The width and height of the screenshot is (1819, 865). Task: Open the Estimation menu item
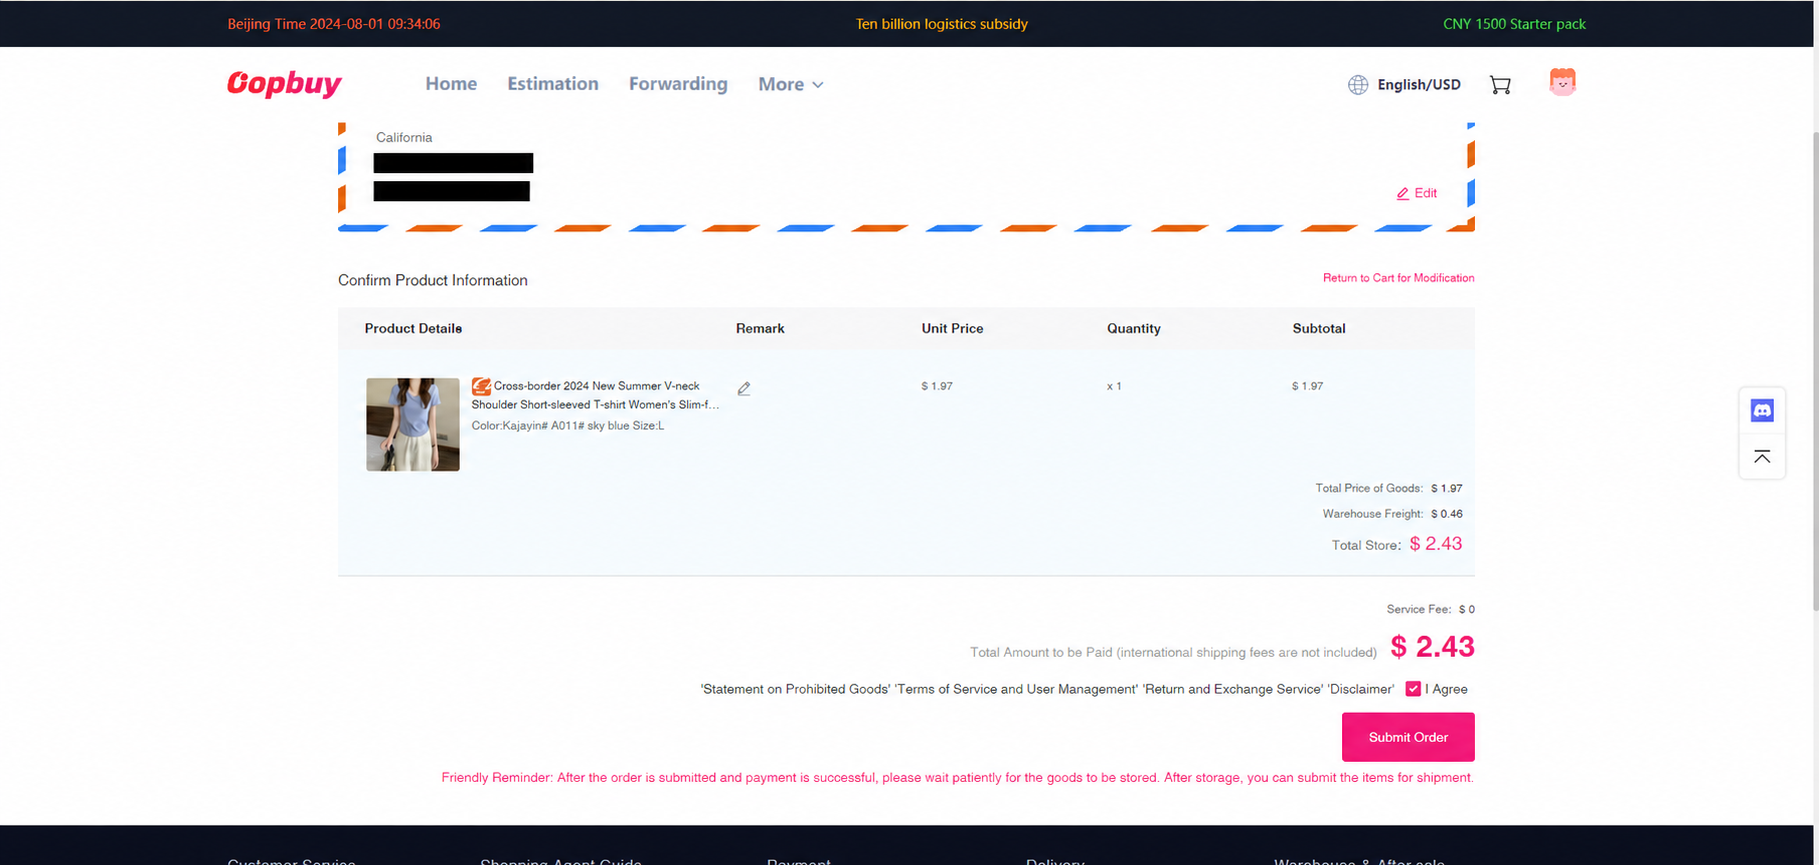(x=553, y=84)
